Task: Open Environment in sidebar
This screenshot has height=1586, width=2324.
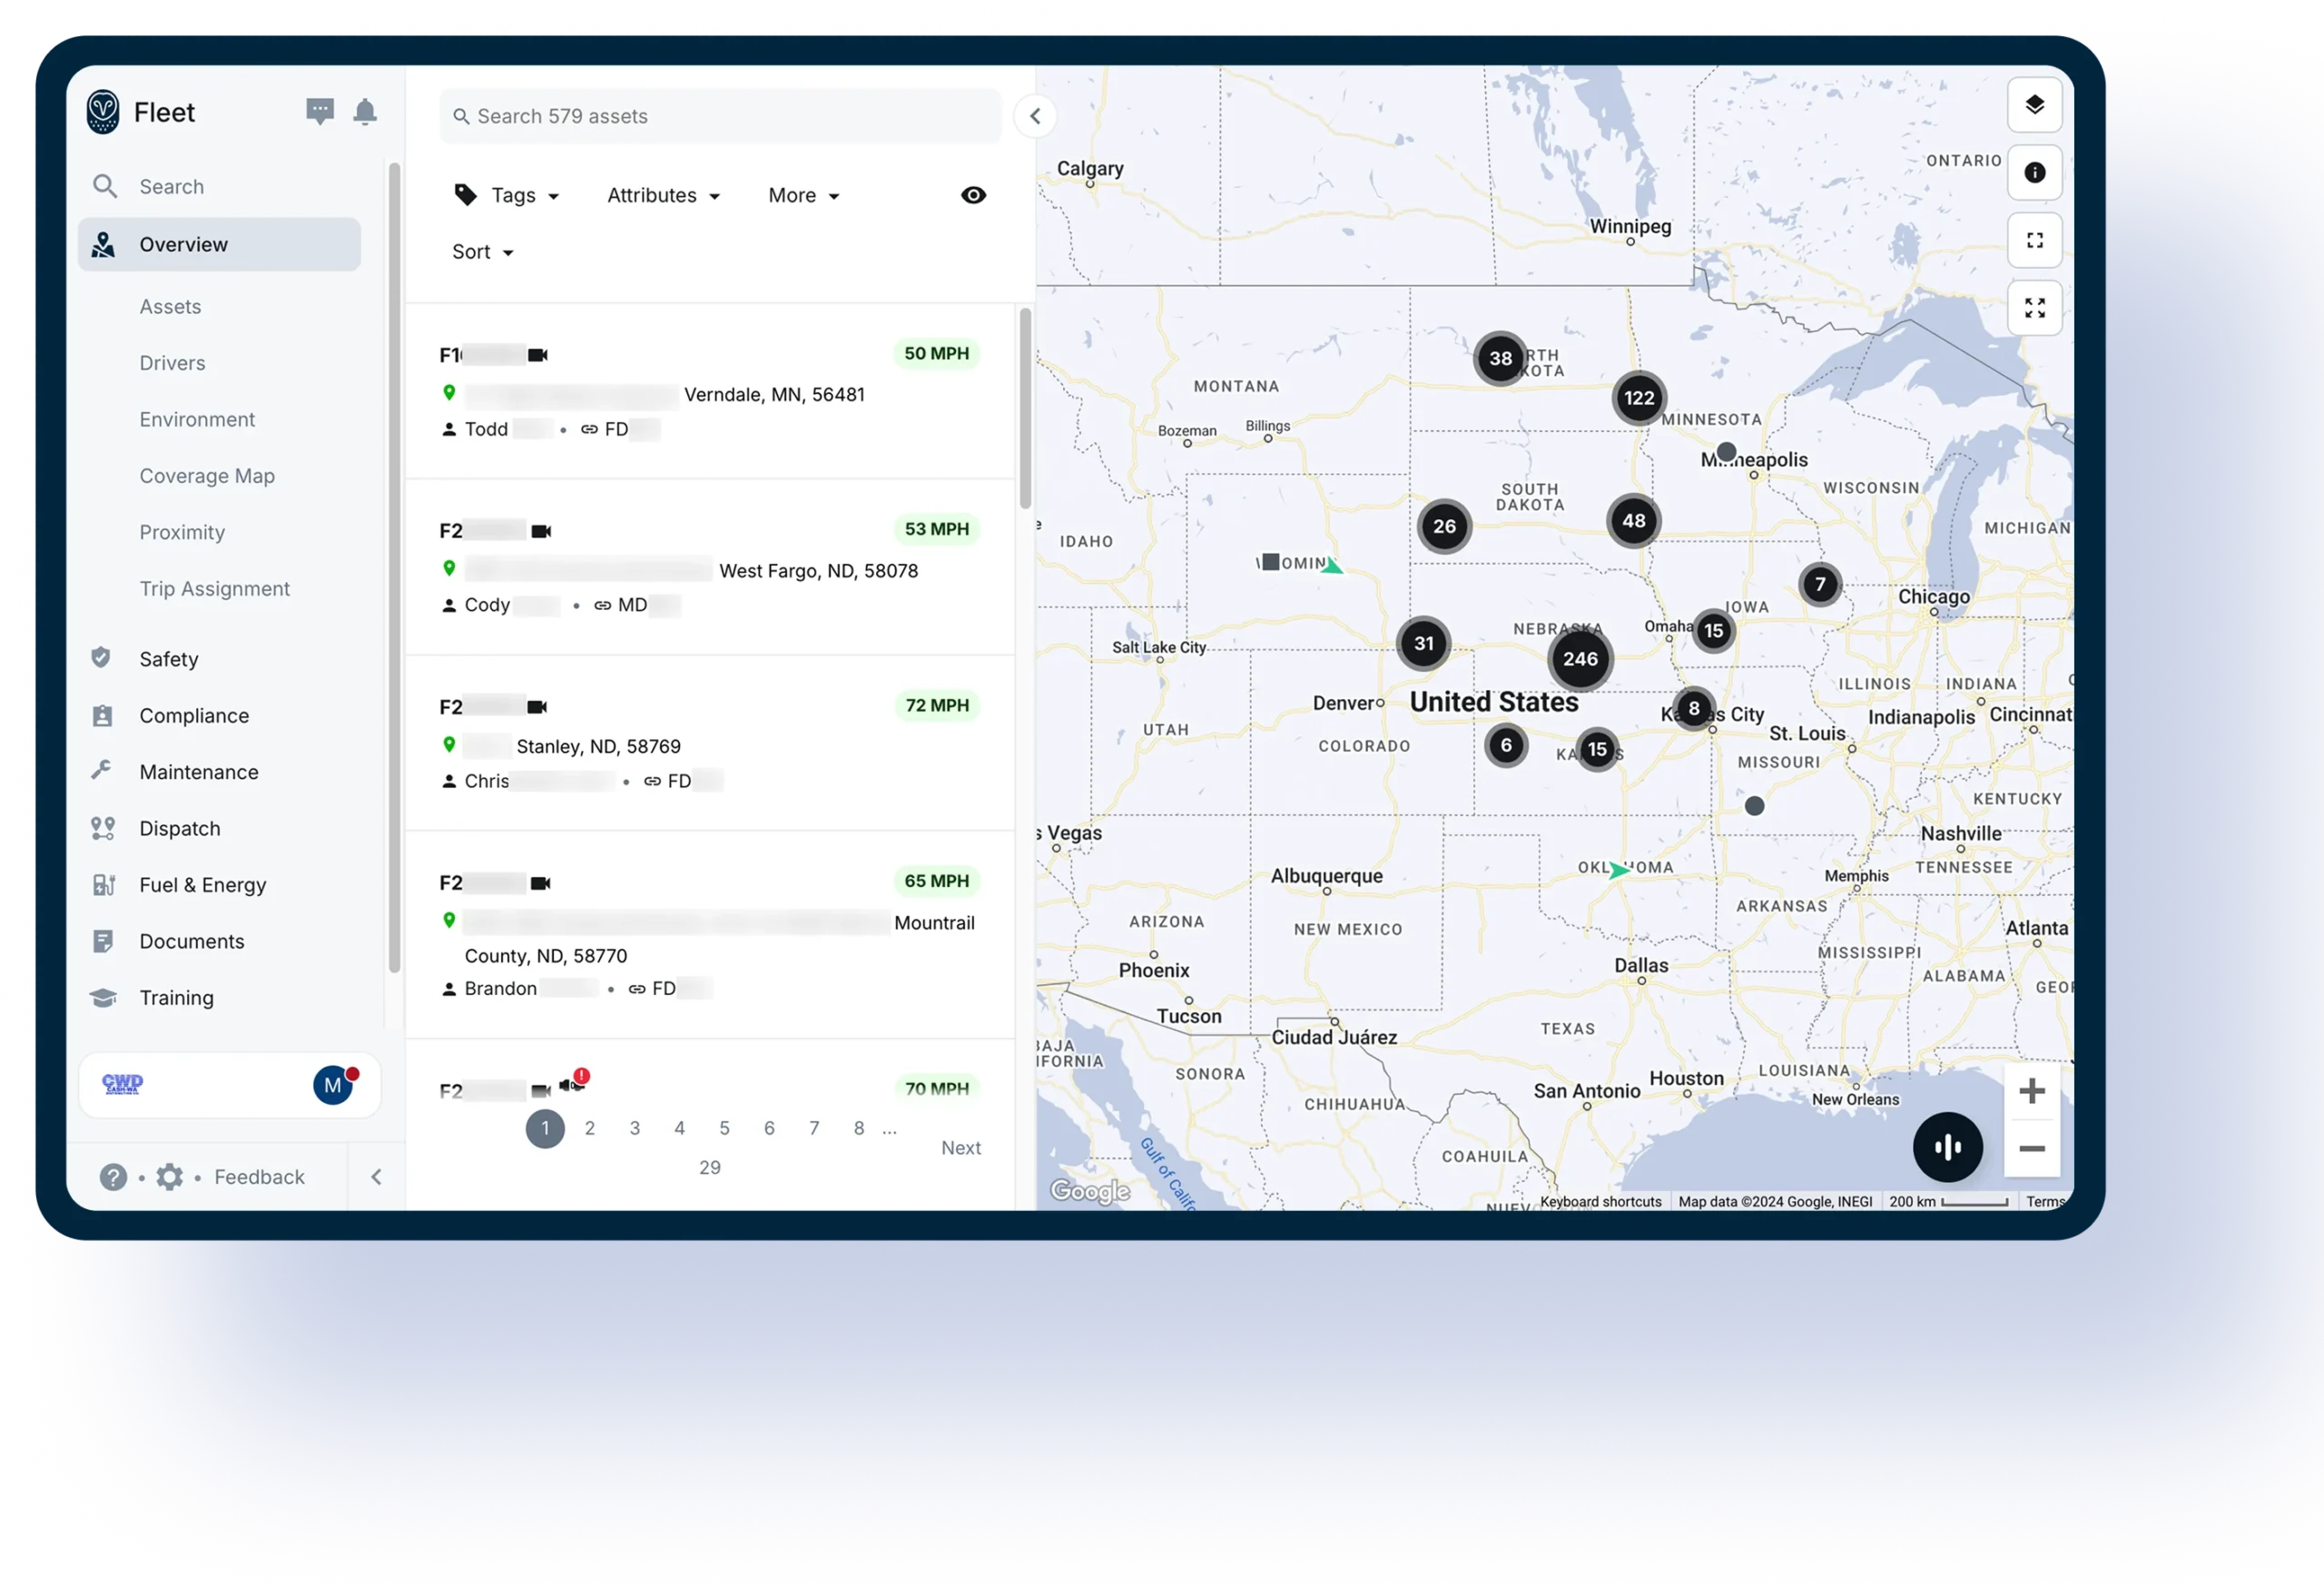Action: click(x=197, y=420)
